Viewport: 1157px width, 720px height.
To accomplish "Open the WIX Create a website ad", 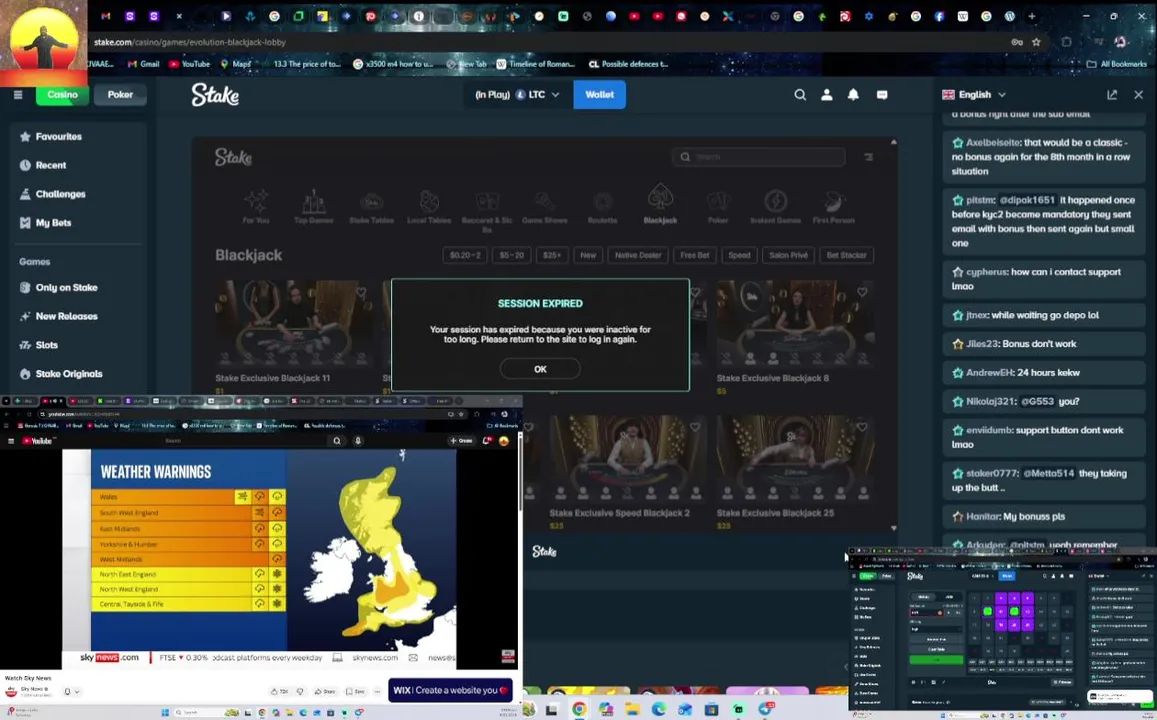I will click(450, 690).
